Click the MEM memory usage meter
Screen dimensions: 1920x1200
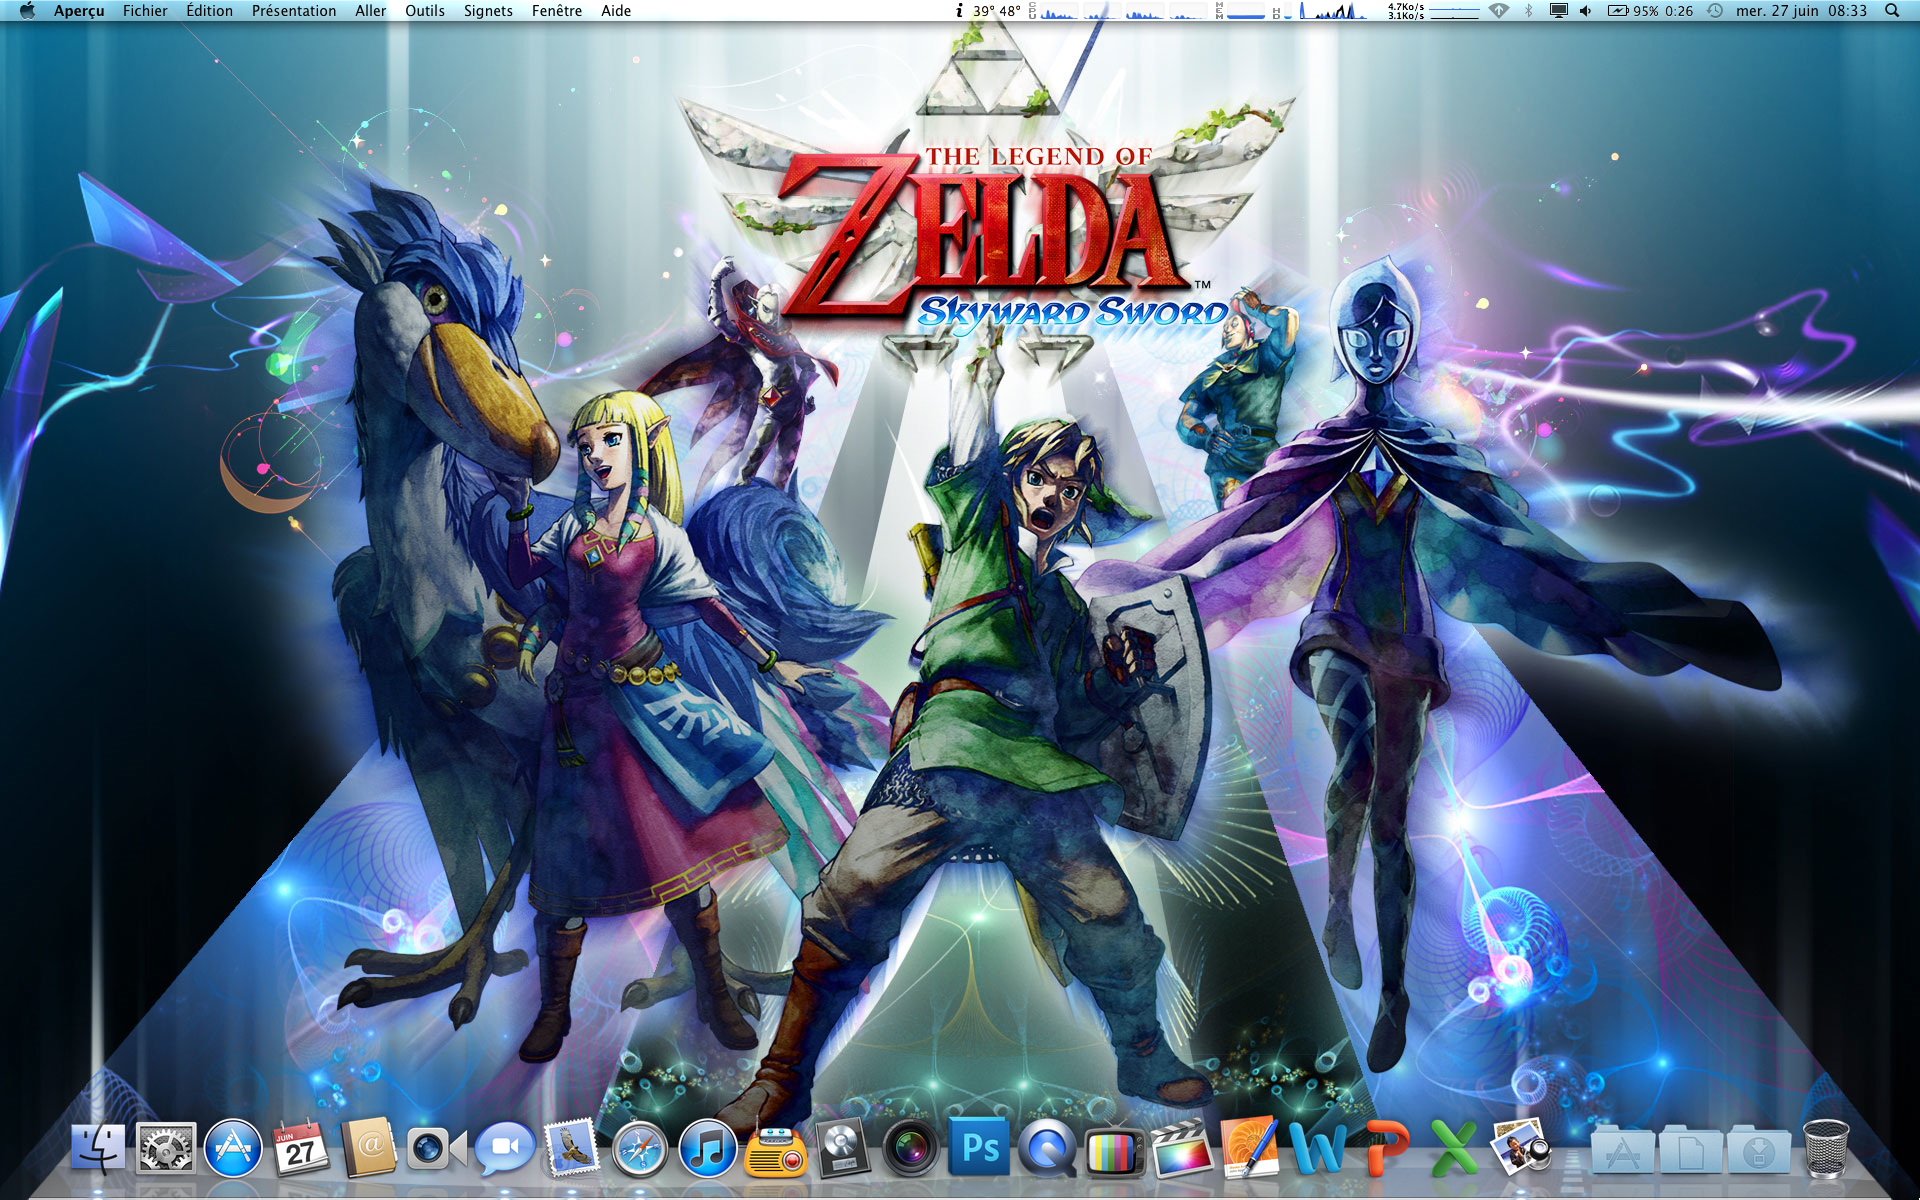(x=1240, y=11)
